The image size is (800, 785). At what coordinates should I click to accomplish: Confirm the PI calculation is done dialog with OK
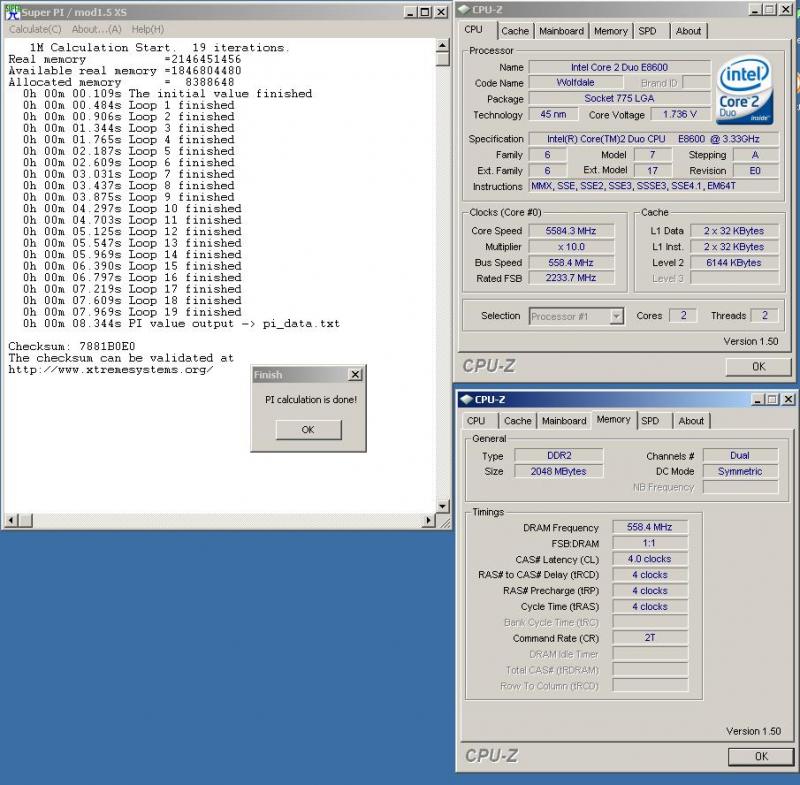click(308, 429)
